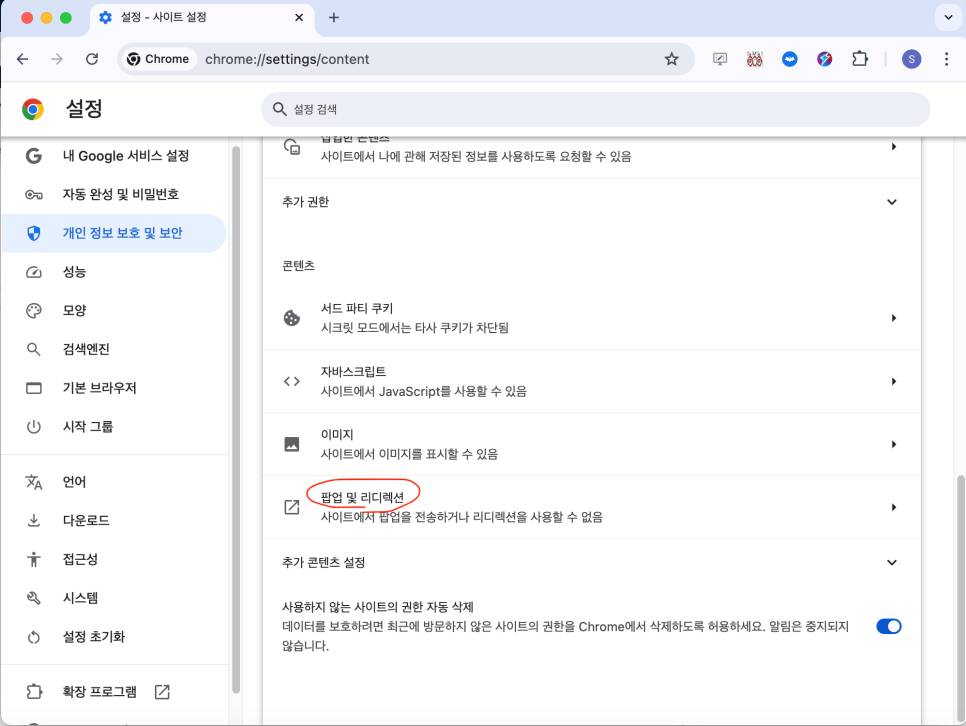The height and width of the screenshot is (726, 966).
Task: Click the profile avatar icon
Action: [x=910, y=59]
